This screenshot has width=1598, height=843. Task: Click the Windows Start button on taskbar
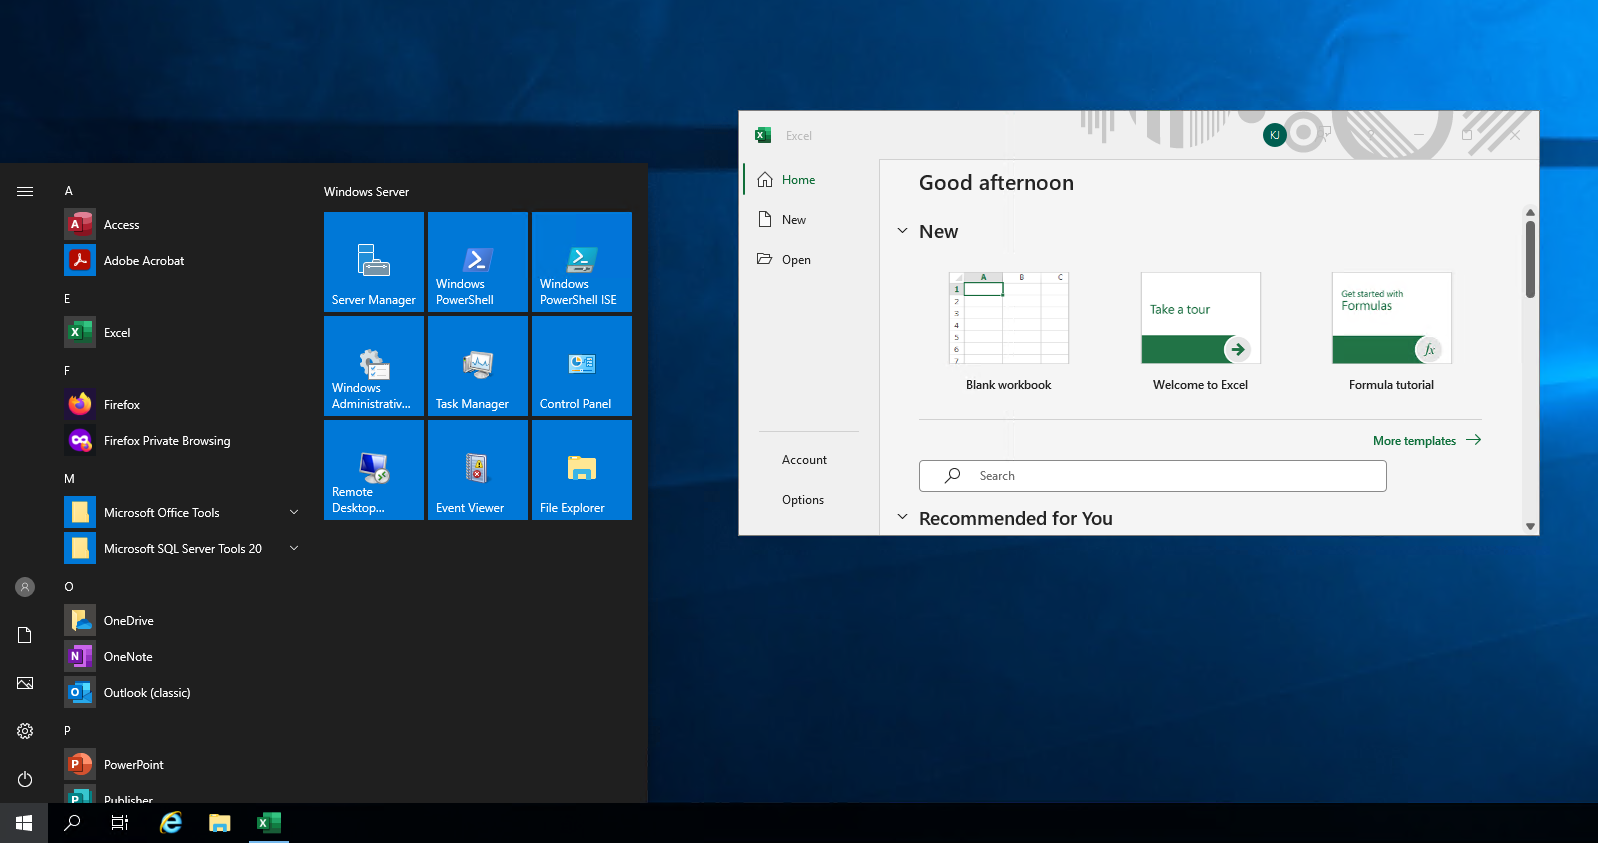24,823
